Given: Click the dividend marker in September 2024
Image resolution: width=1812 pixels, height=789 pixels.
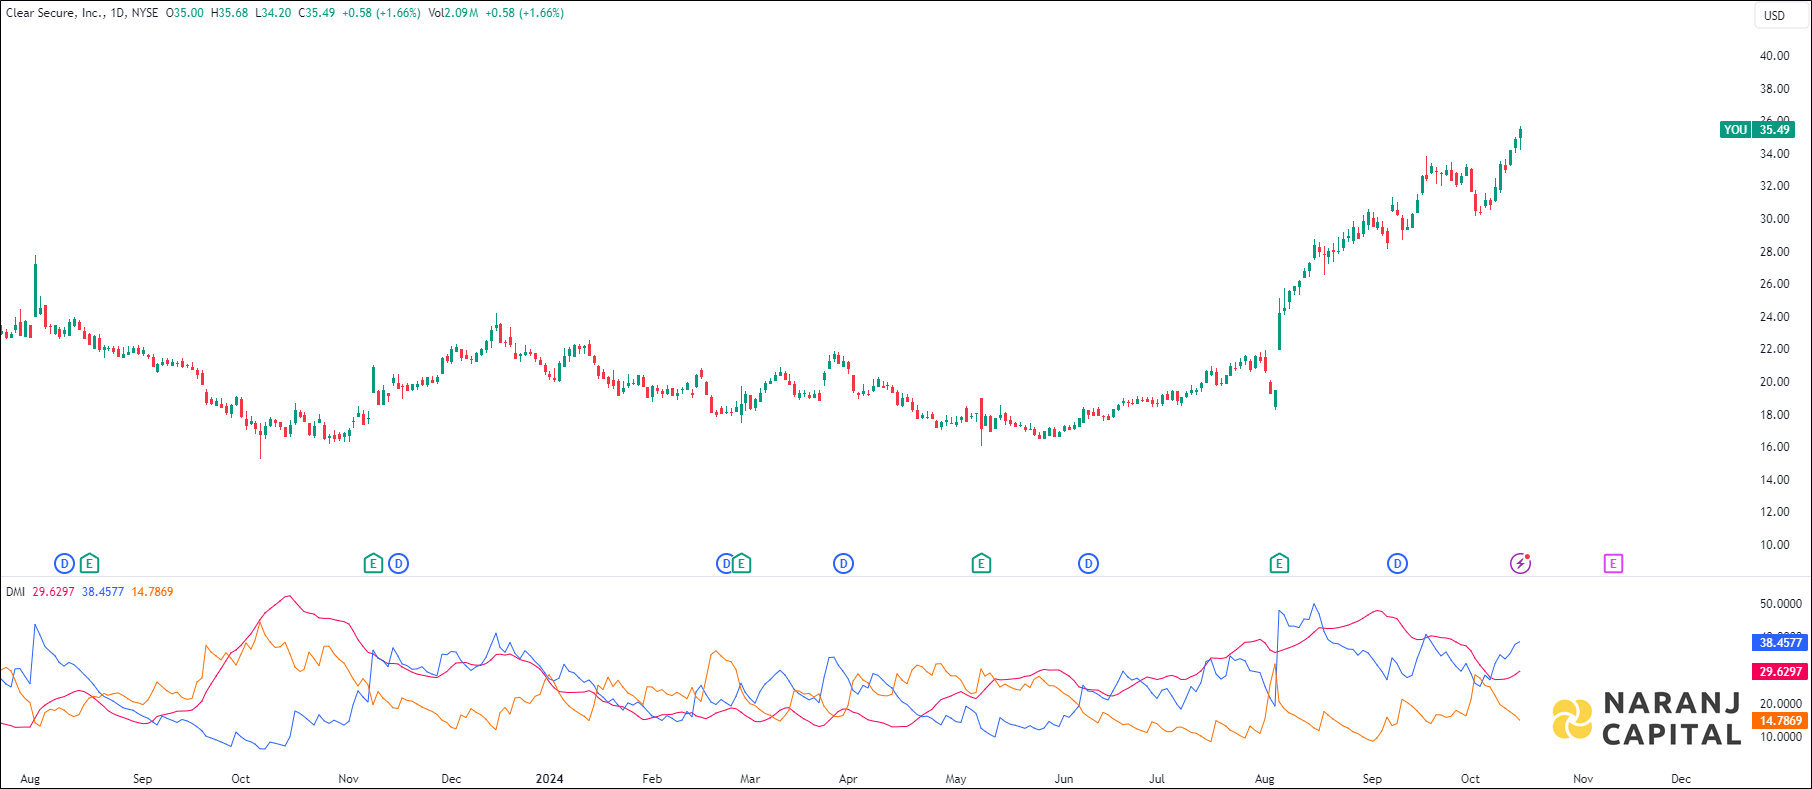Looking at the screenshot, I should point(1397,564).
